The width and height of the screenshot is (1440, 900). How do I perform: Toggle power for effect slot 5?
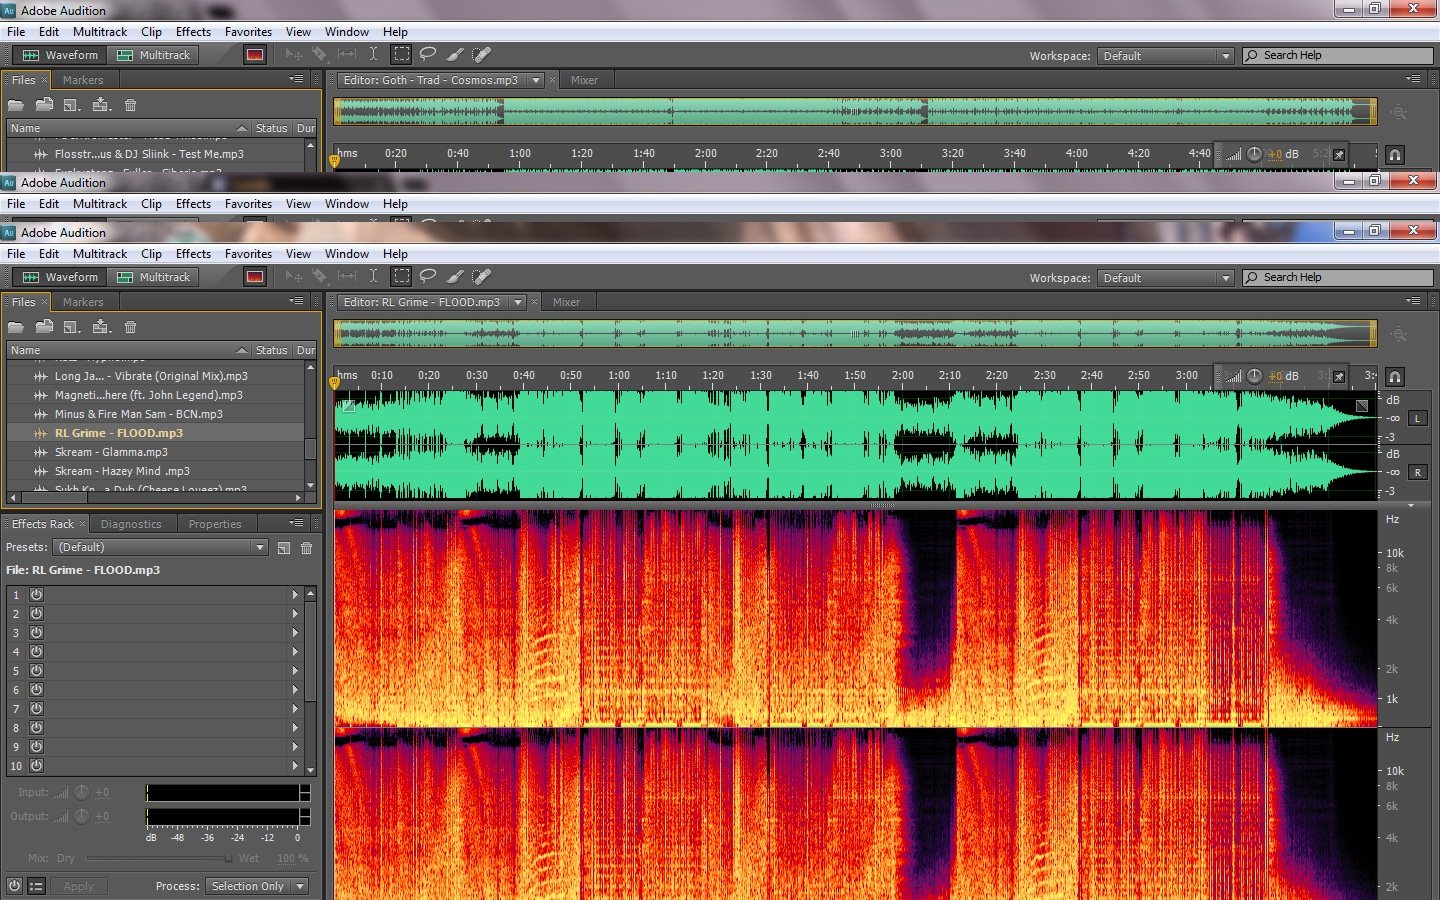[37, 671]
